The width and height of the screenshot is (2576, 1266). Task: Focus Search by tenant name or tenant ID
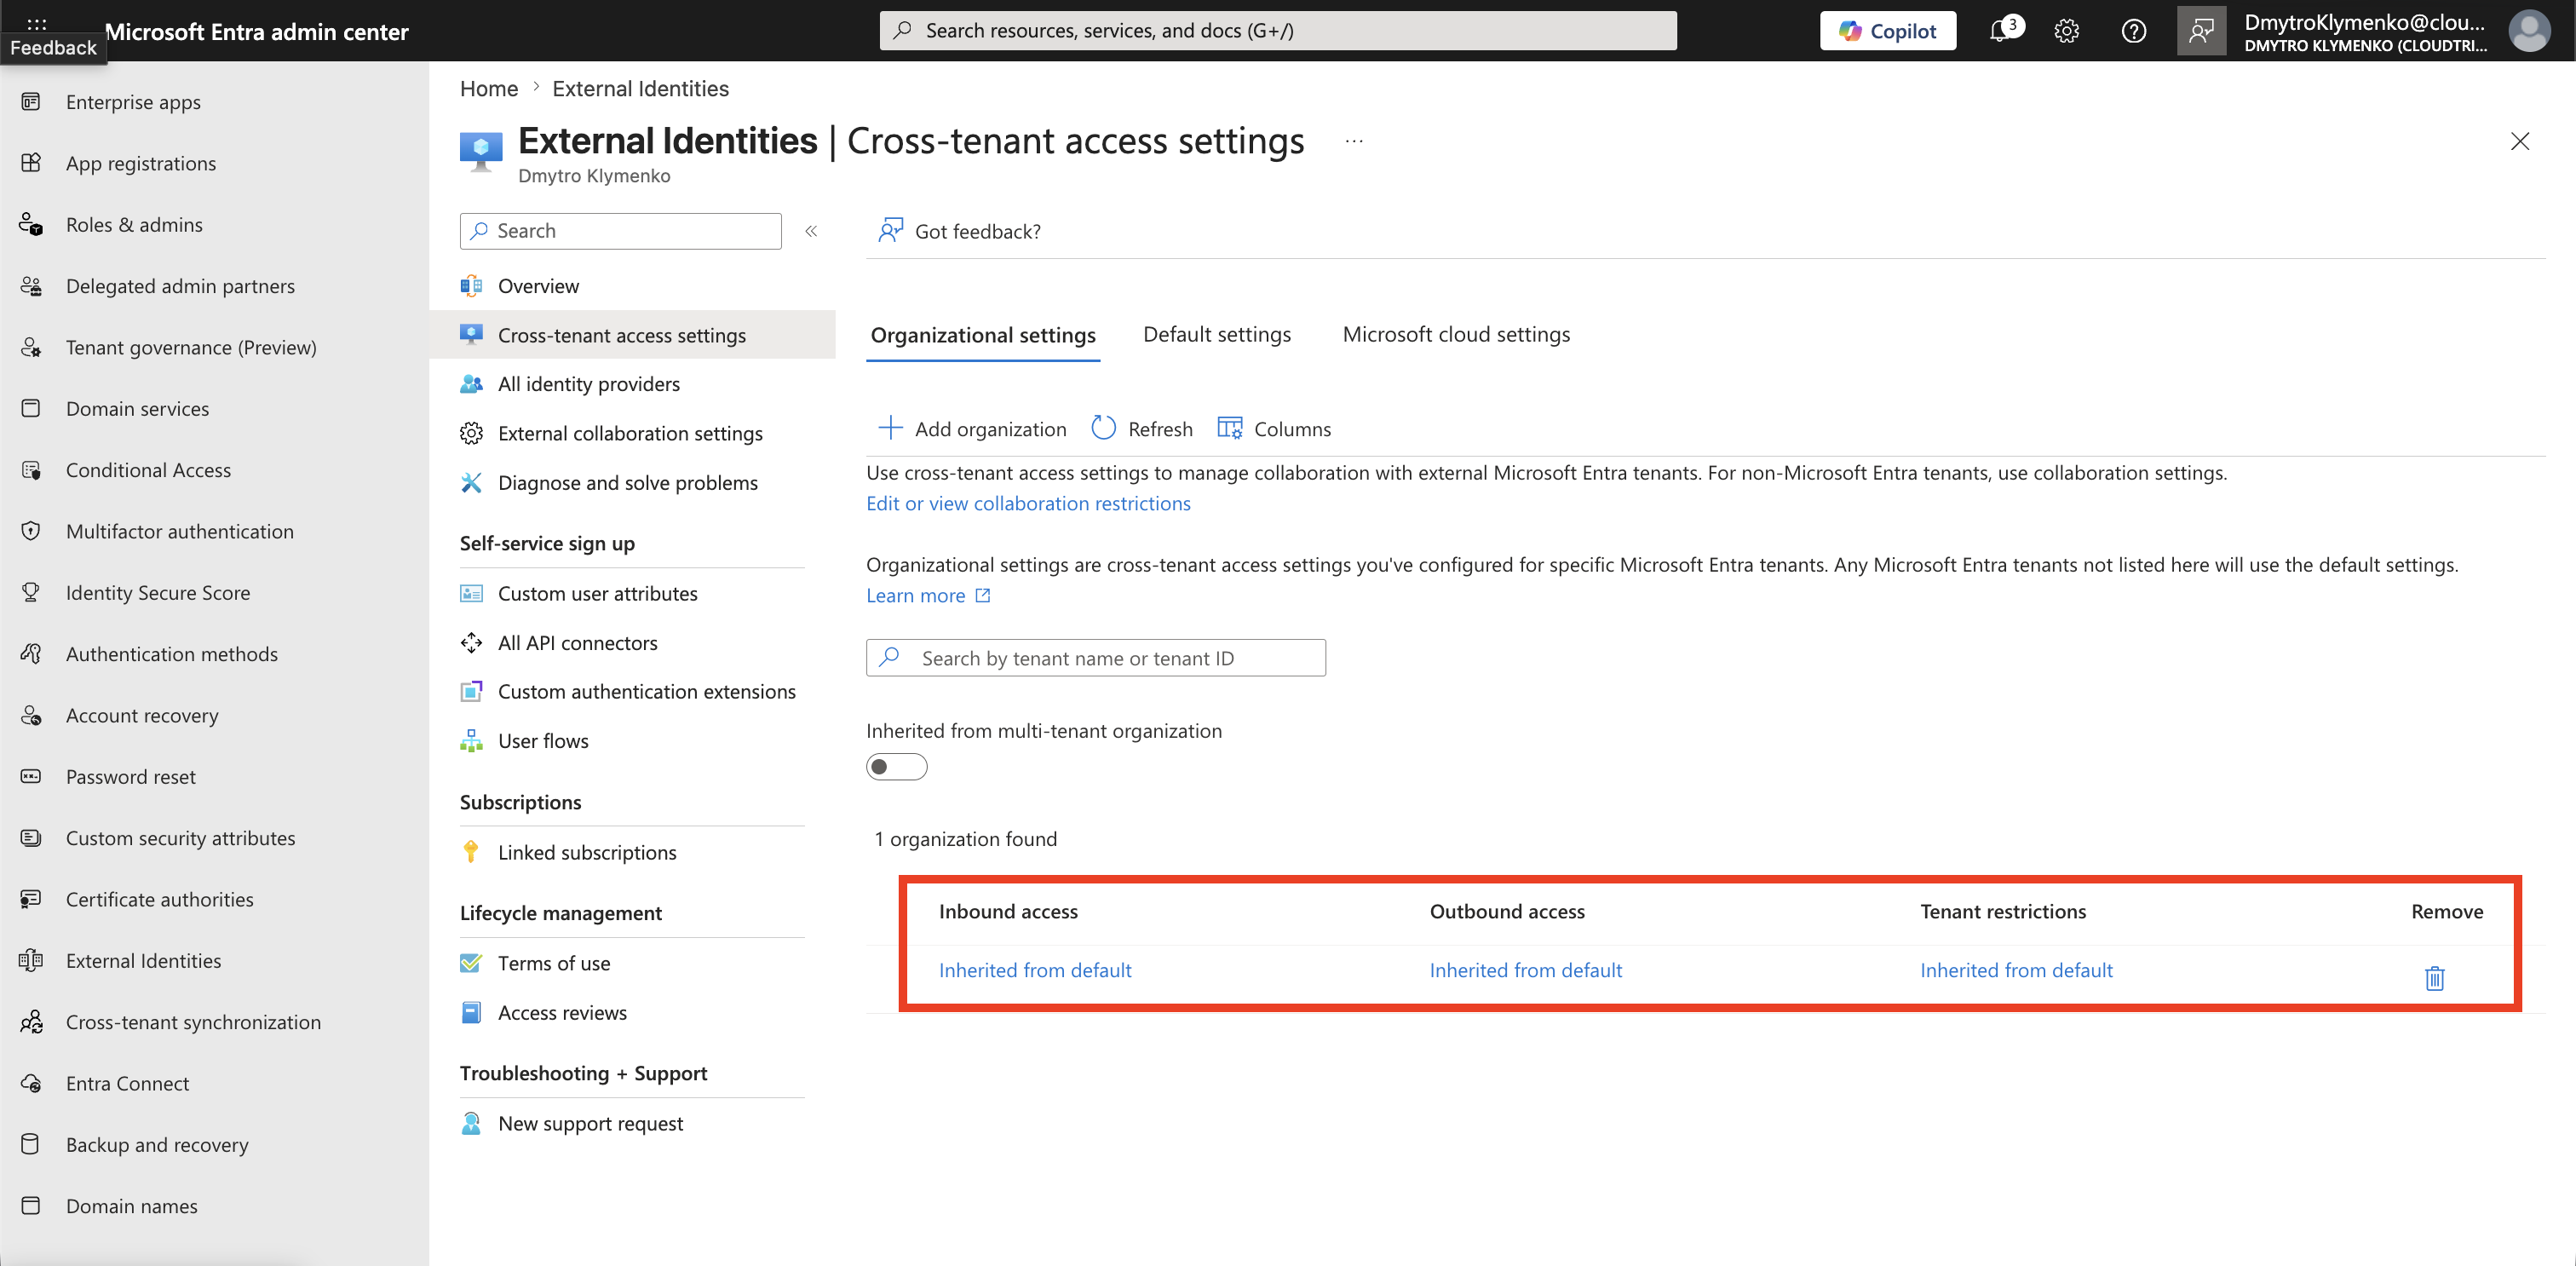(1096, 658)
